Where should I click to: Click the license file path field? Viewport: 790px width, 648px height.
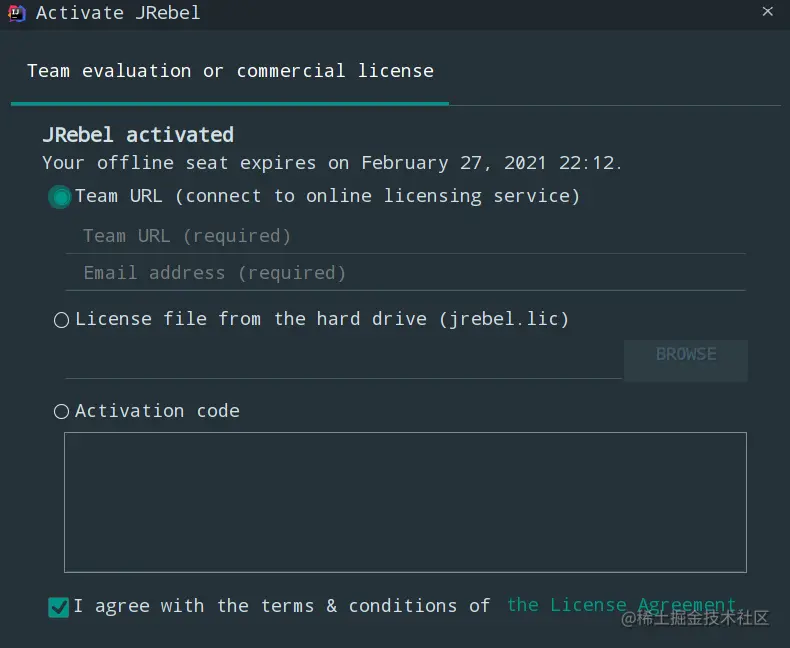pos(344,363)
